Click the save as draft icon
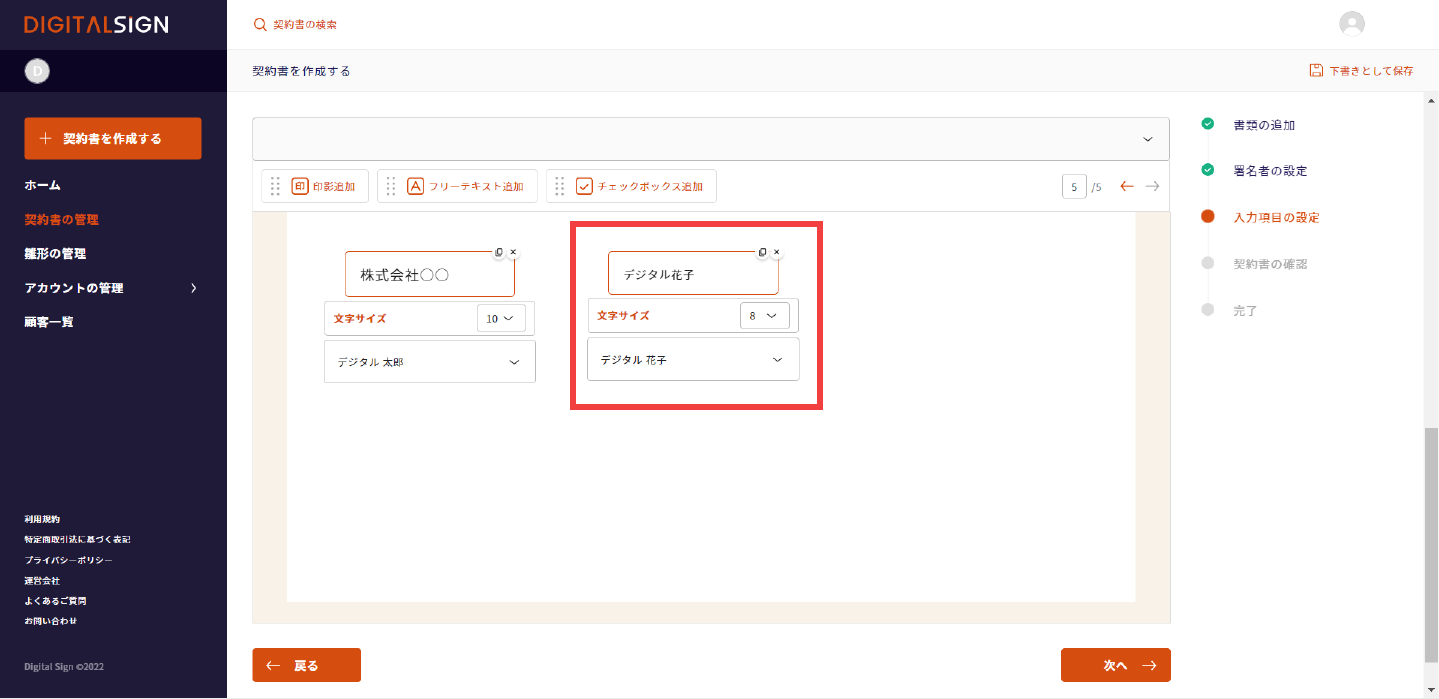Image resolution: width=1439 pixels, height=699 pixels. pos(1316,71)
